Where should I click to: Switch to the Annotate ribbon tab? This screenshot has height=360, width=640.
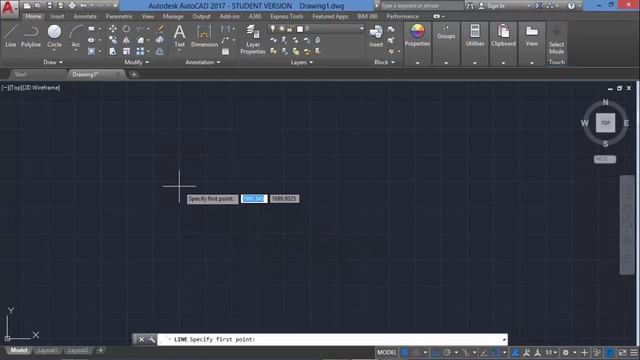coord(85,16)
